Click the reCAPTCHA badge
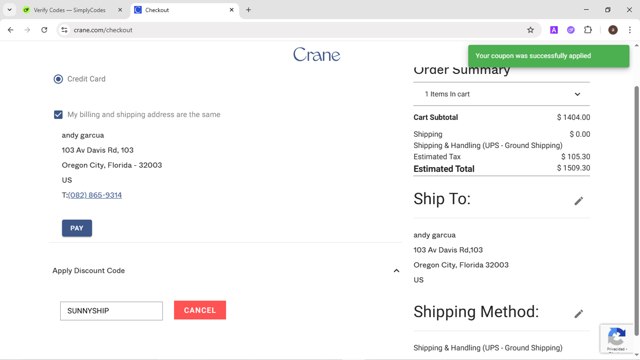Viewport: 640px width, 360px height. (x=616, y=338)
